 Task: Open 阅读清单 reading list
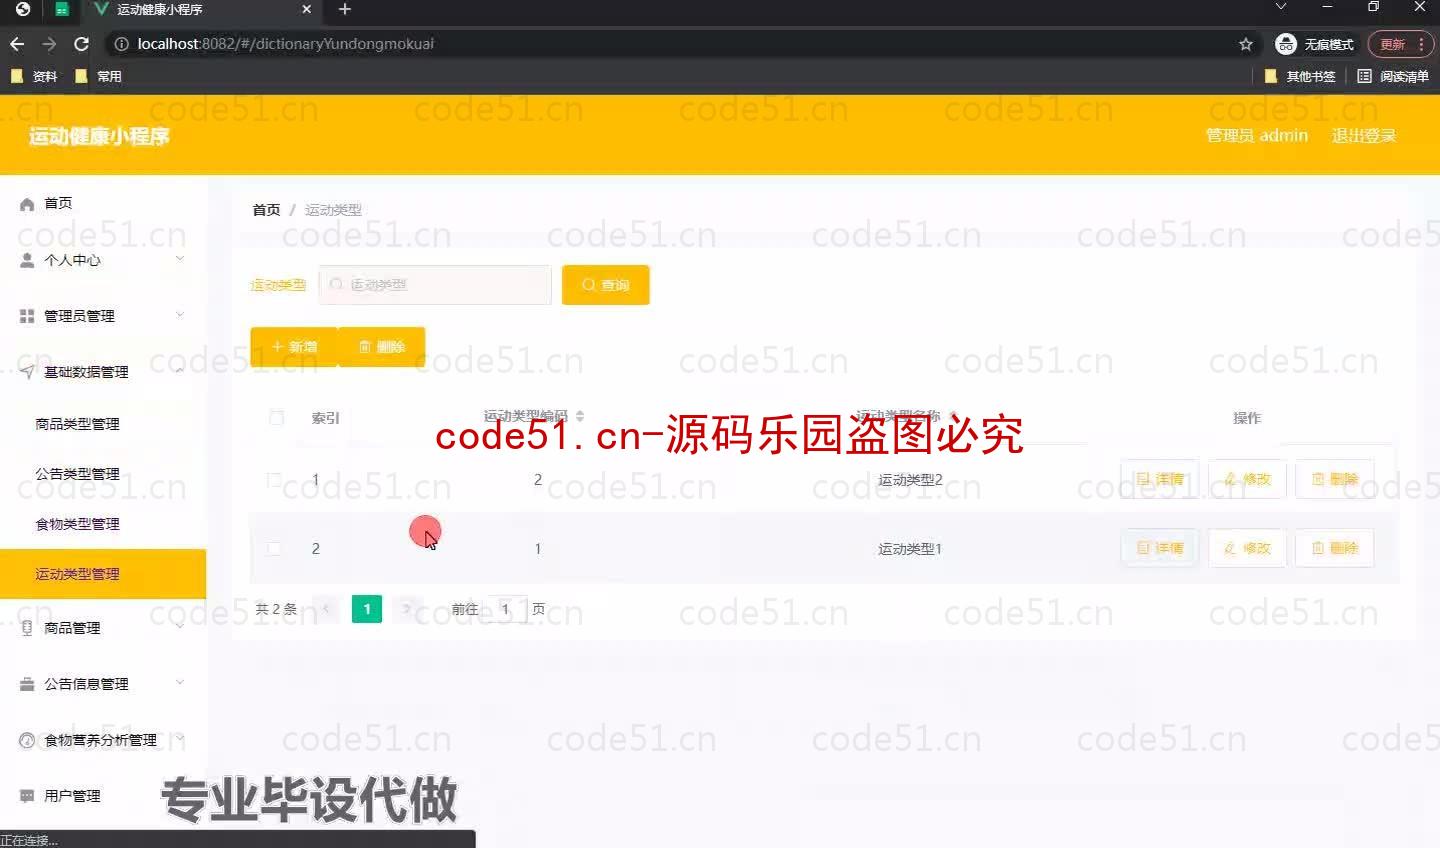(1393, 76)
